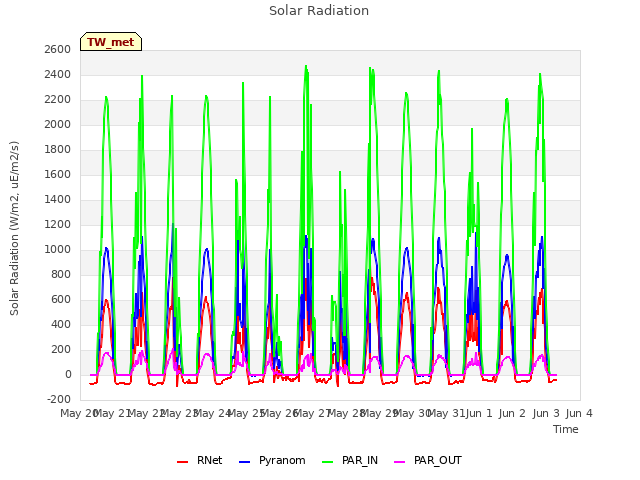Image resolution: width=640 pixels, height=480 pixels.
Task: Click the 1600 y-axis tick label
Action: (x=58, y=175)
